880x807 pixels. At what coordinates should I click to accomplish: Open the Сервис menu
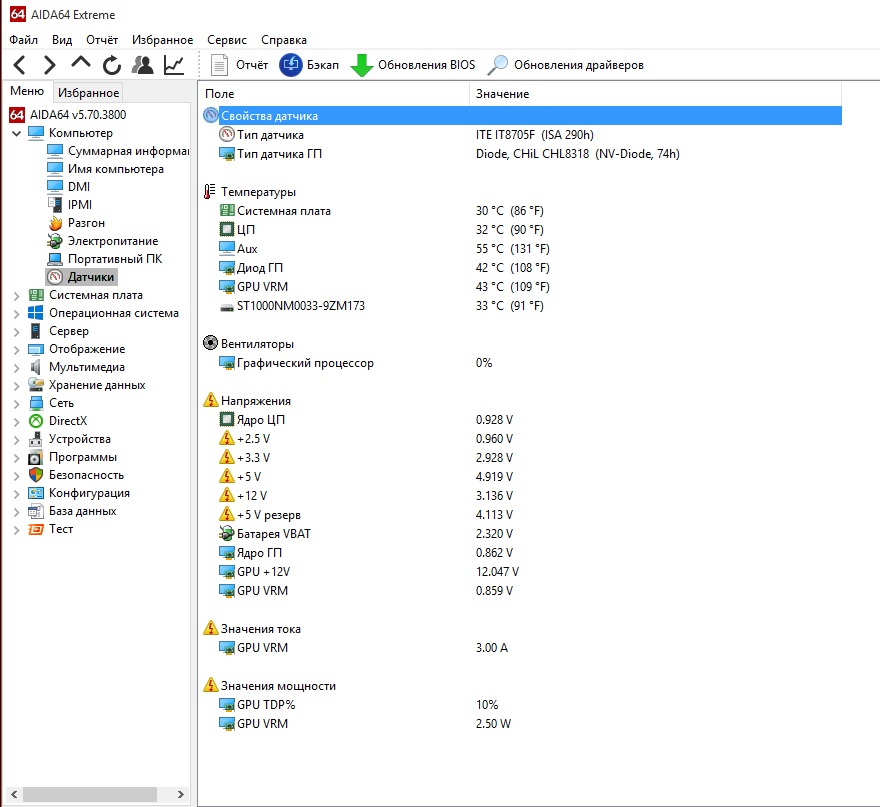pos(227,40)
